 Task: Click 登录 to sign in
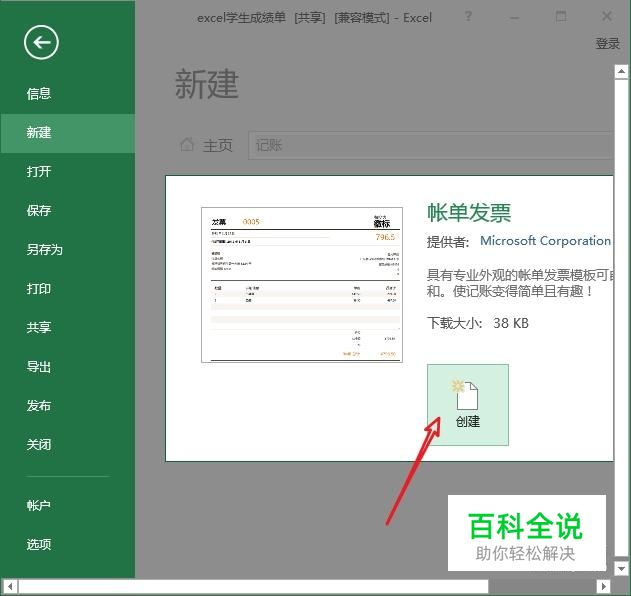[x=607, y=43]
